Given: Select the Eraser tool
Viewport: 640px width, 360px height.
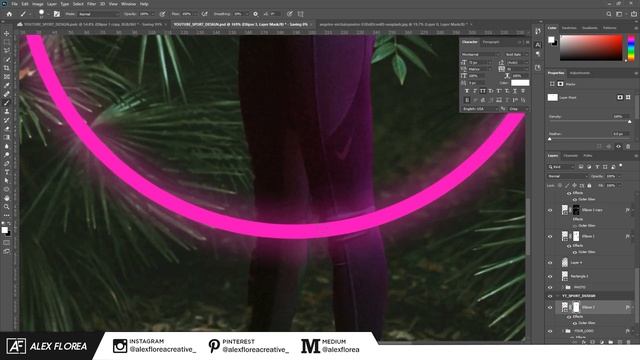Looking at the screenshot, I should (x=7, y=129).
